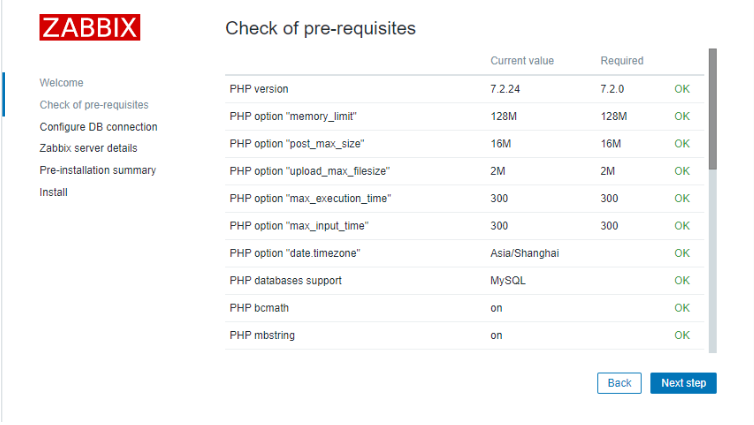The height and width of the screenshot is (425, 754).
Task: Select the Zabbix server details step
Action: click(x=88, y=148)
